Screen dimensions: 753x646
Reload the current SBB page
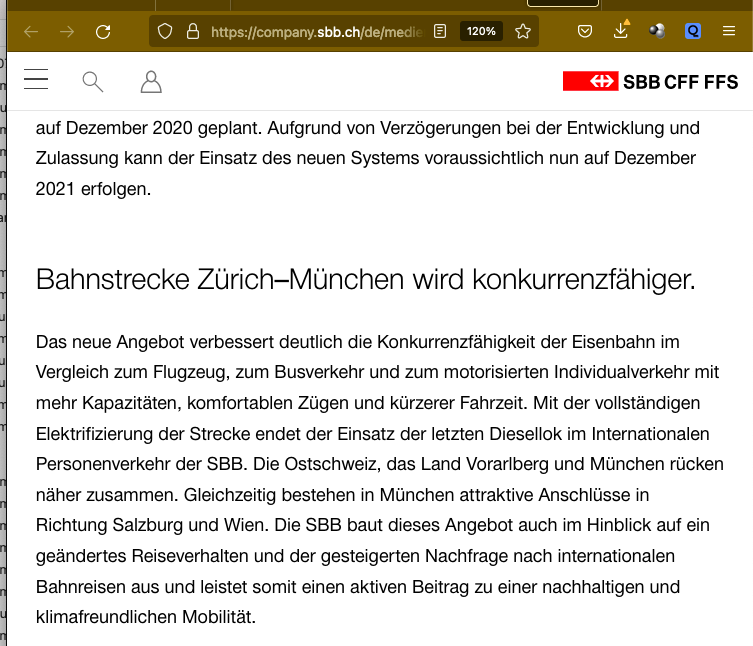tap(103, 32)
